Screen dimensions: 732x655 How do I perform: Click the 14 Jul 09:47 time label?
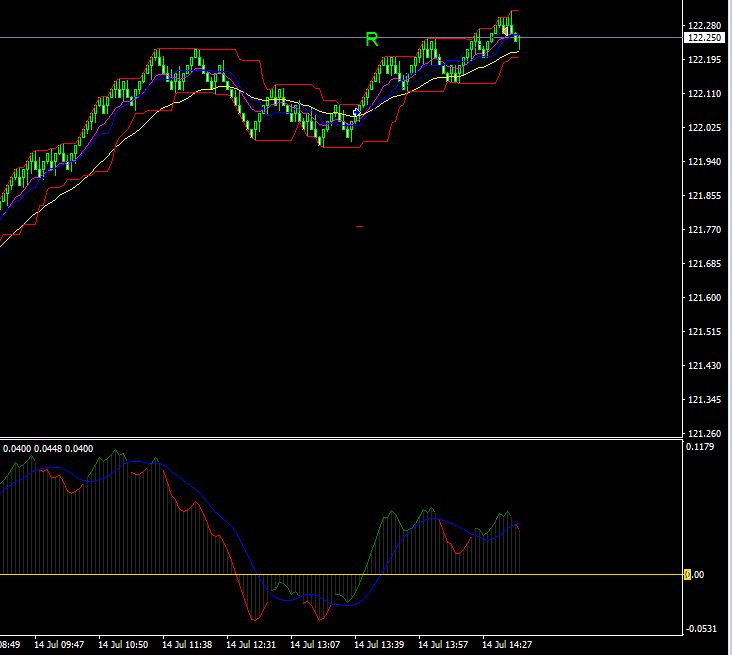pyautogui.click(x=59, y=645)
